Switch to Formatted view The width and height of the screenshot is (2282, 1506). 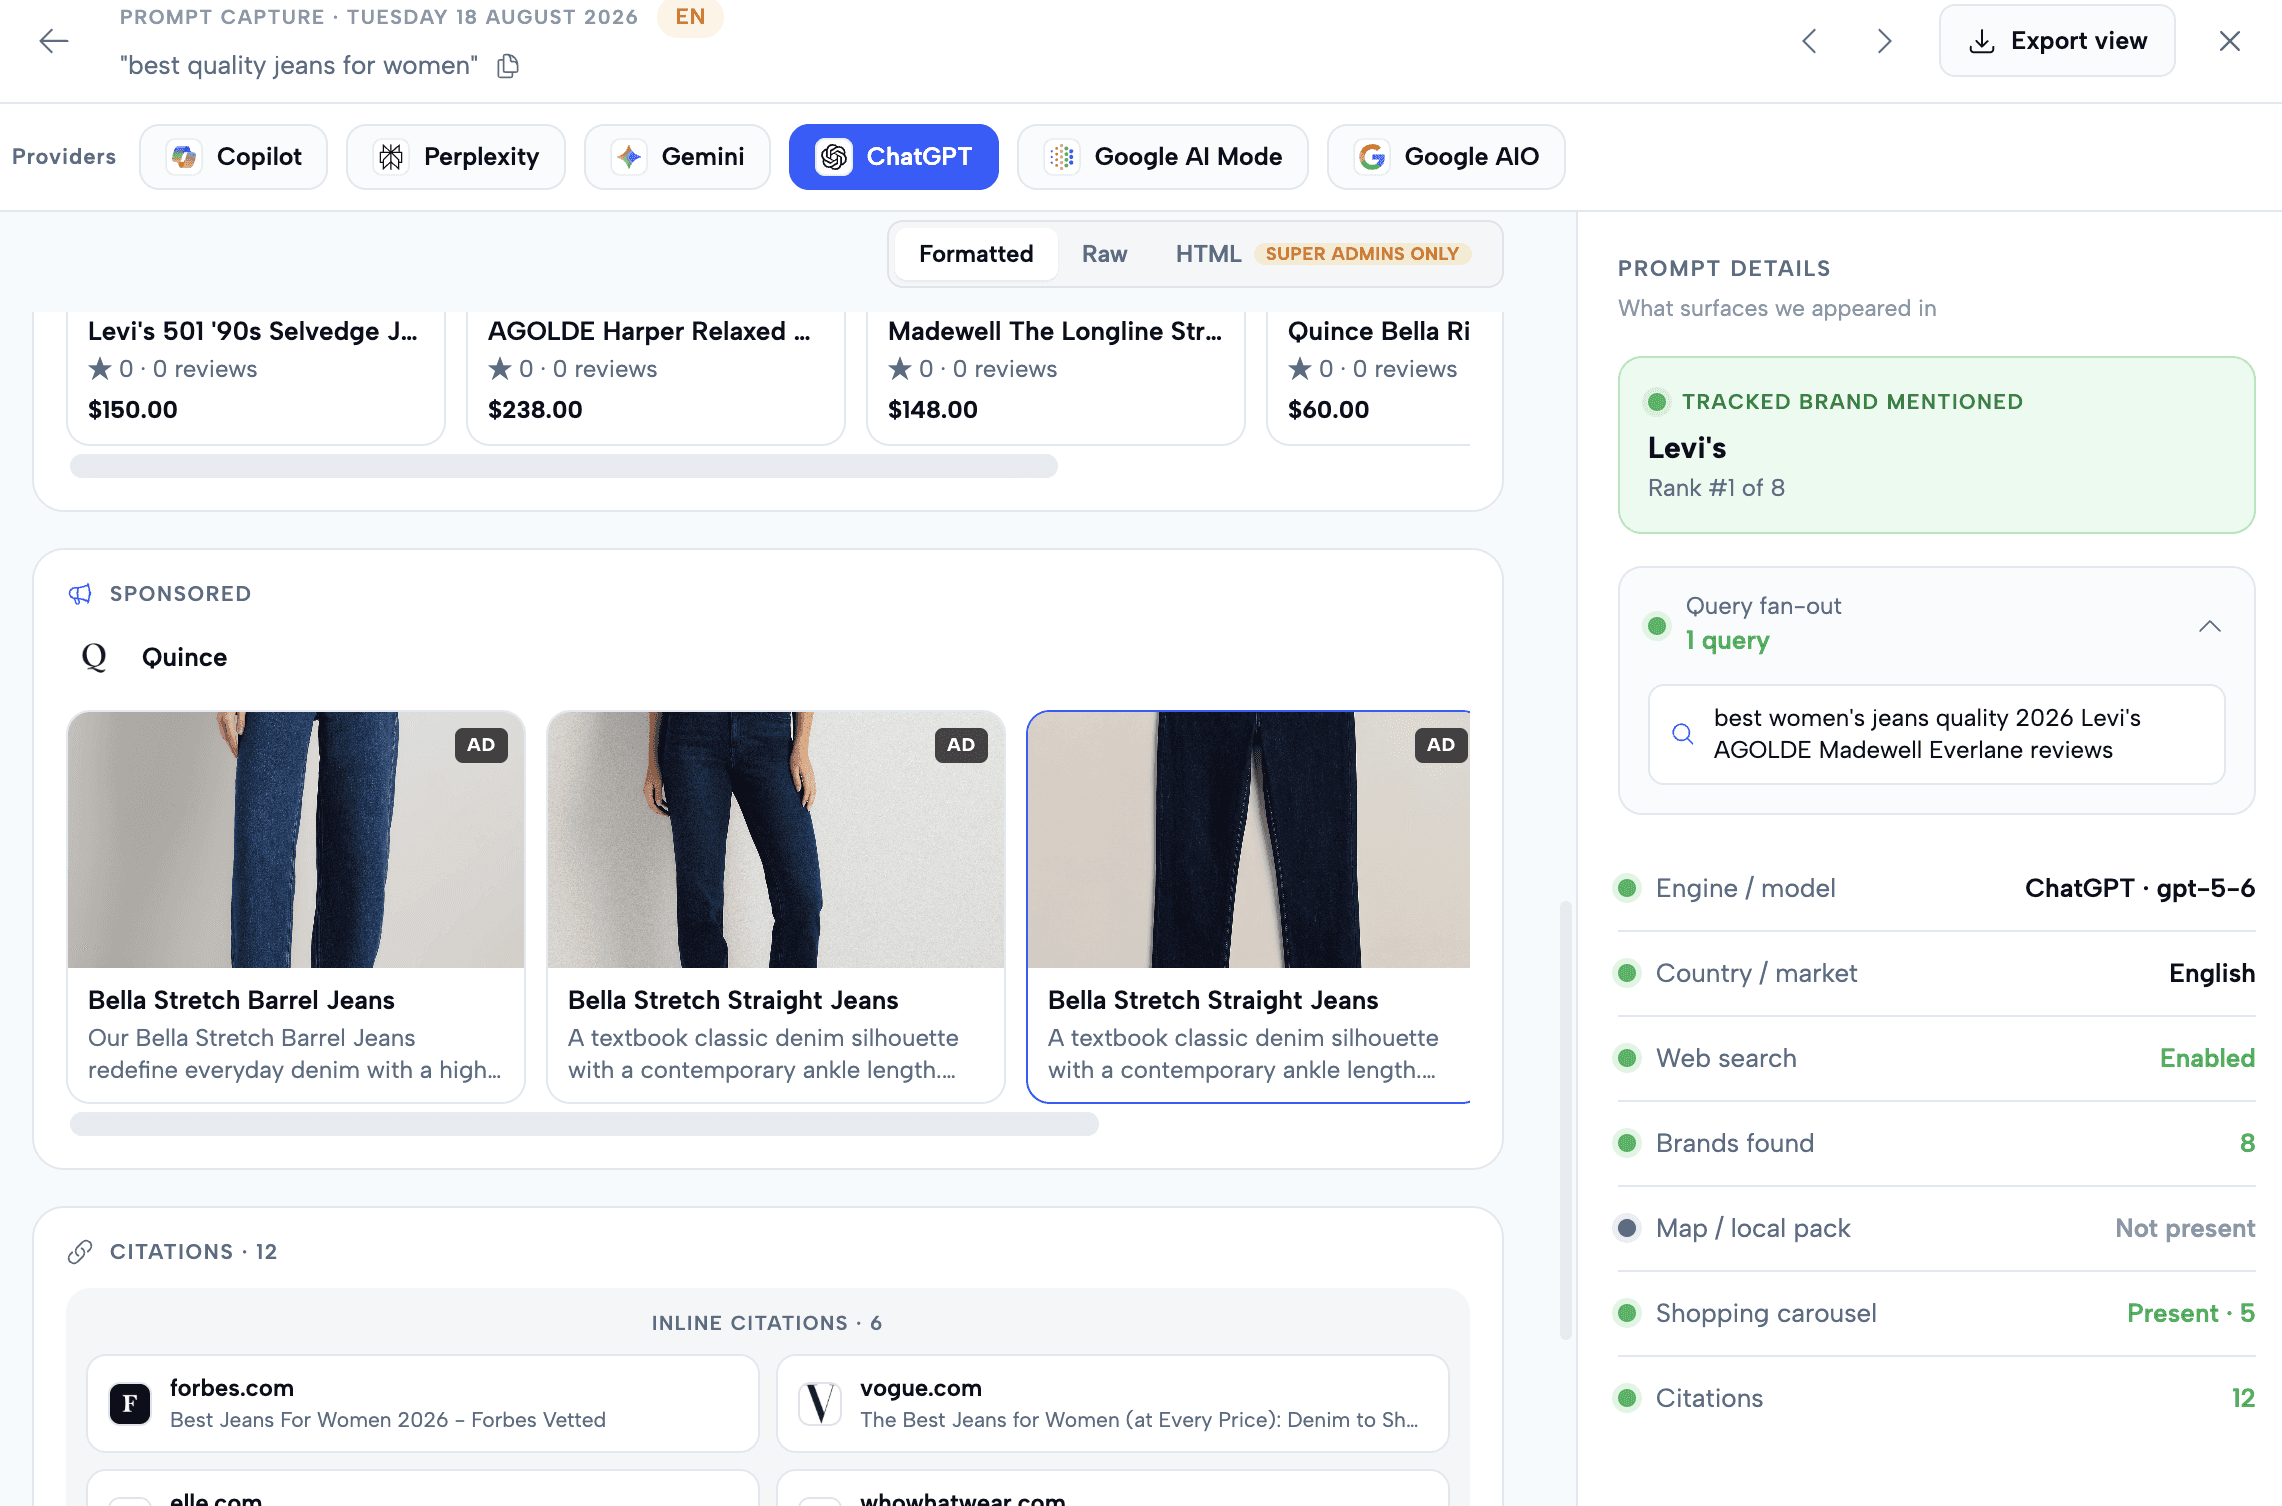pyautogui.click(x=976, y=254)
